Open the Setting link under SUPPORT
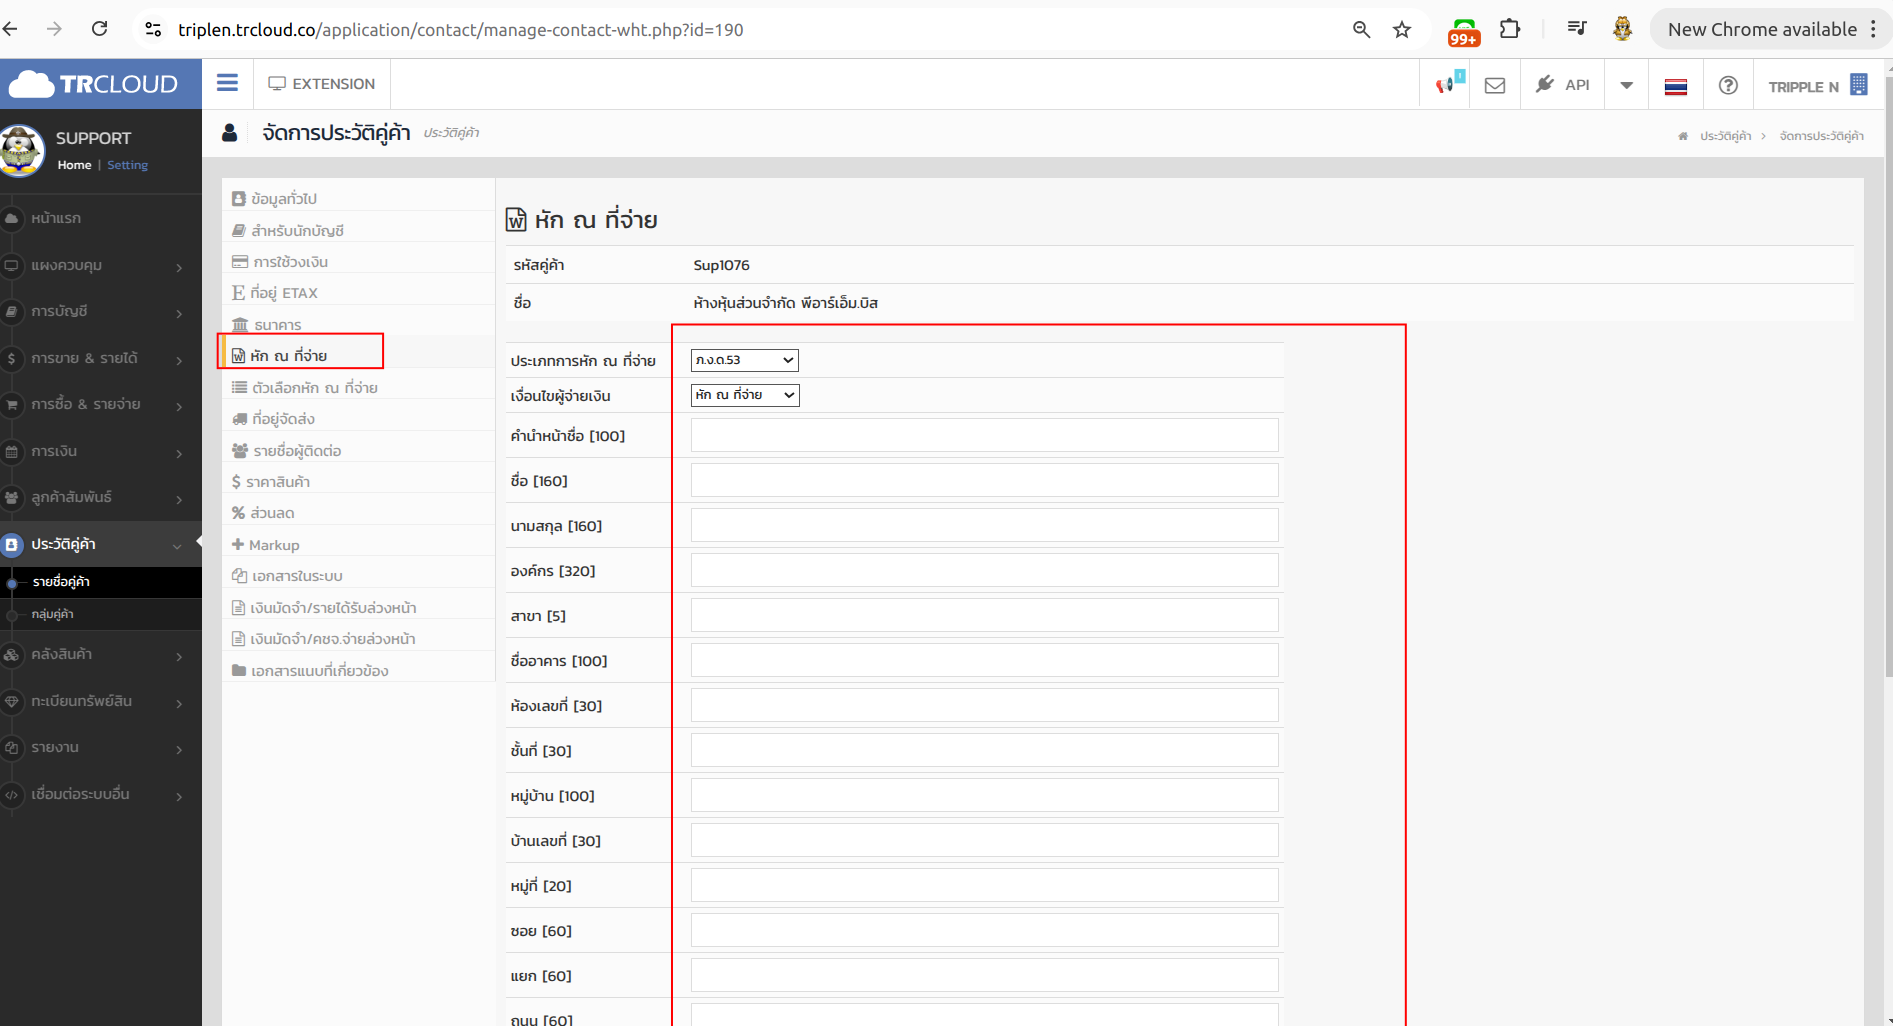 tap(127, 165)
